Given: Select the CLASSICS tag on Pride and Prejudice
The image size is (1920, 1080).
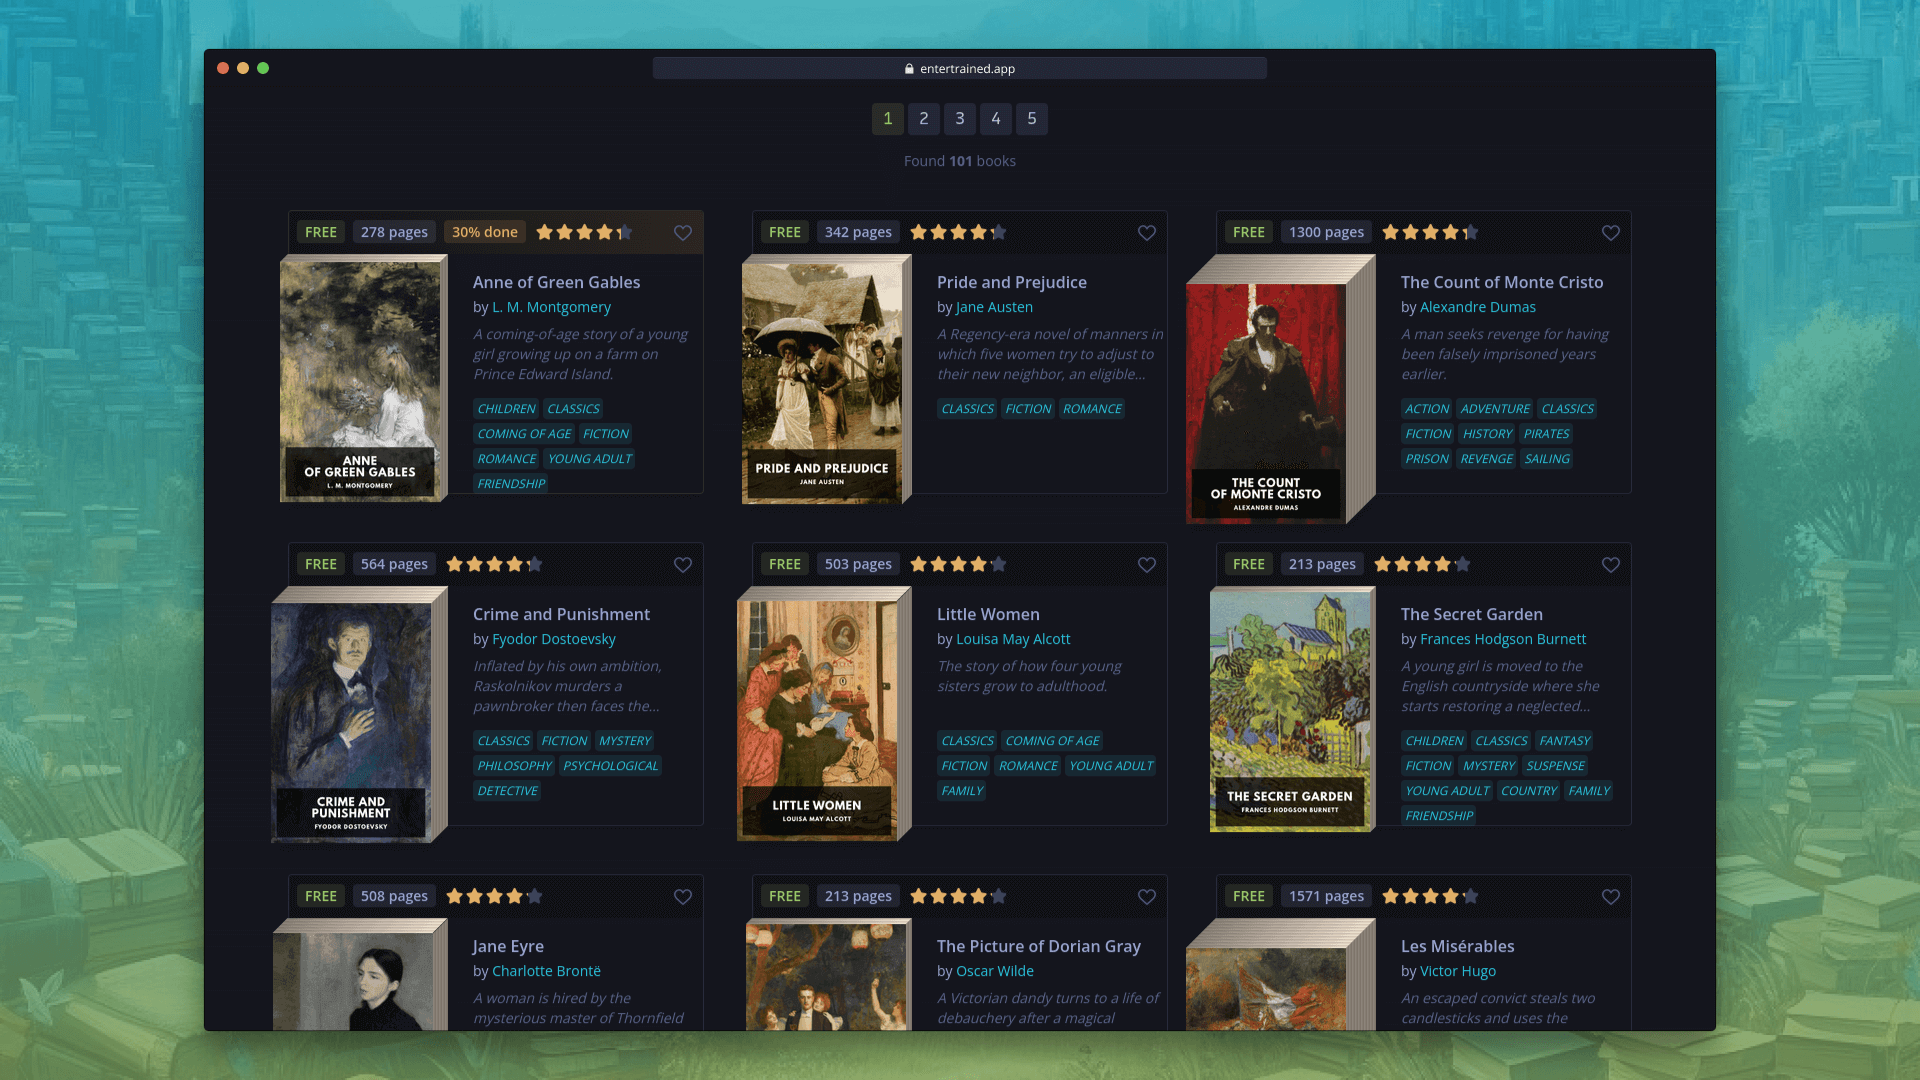Looking at the screenshot, I should coord(967,407).
